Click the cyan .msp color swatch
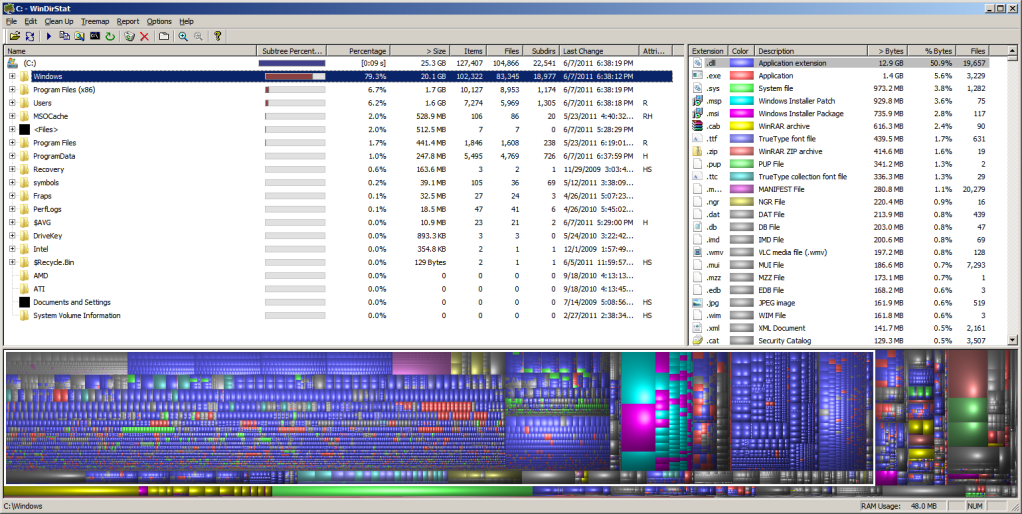 click(741, 101)
